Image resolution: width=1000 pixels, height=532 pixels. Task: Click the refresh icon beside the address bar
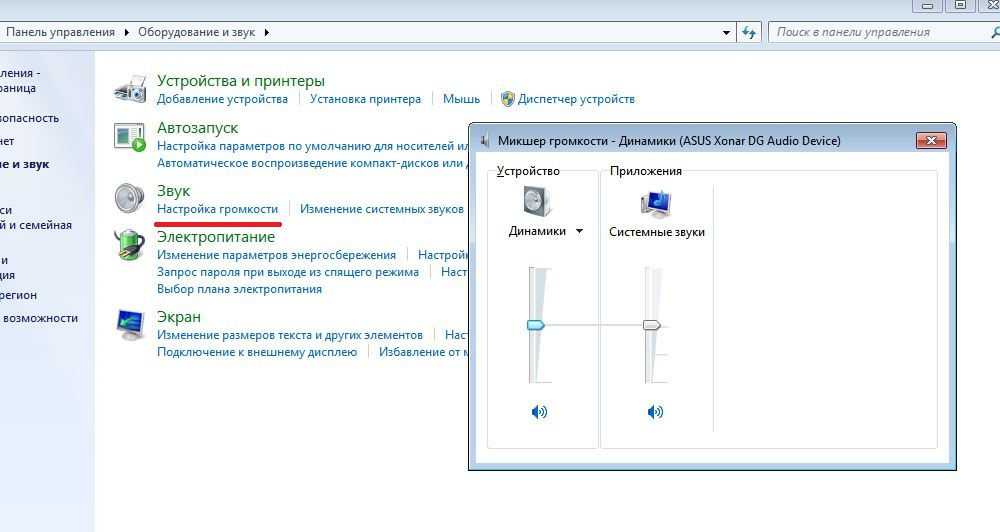[749, 32]
